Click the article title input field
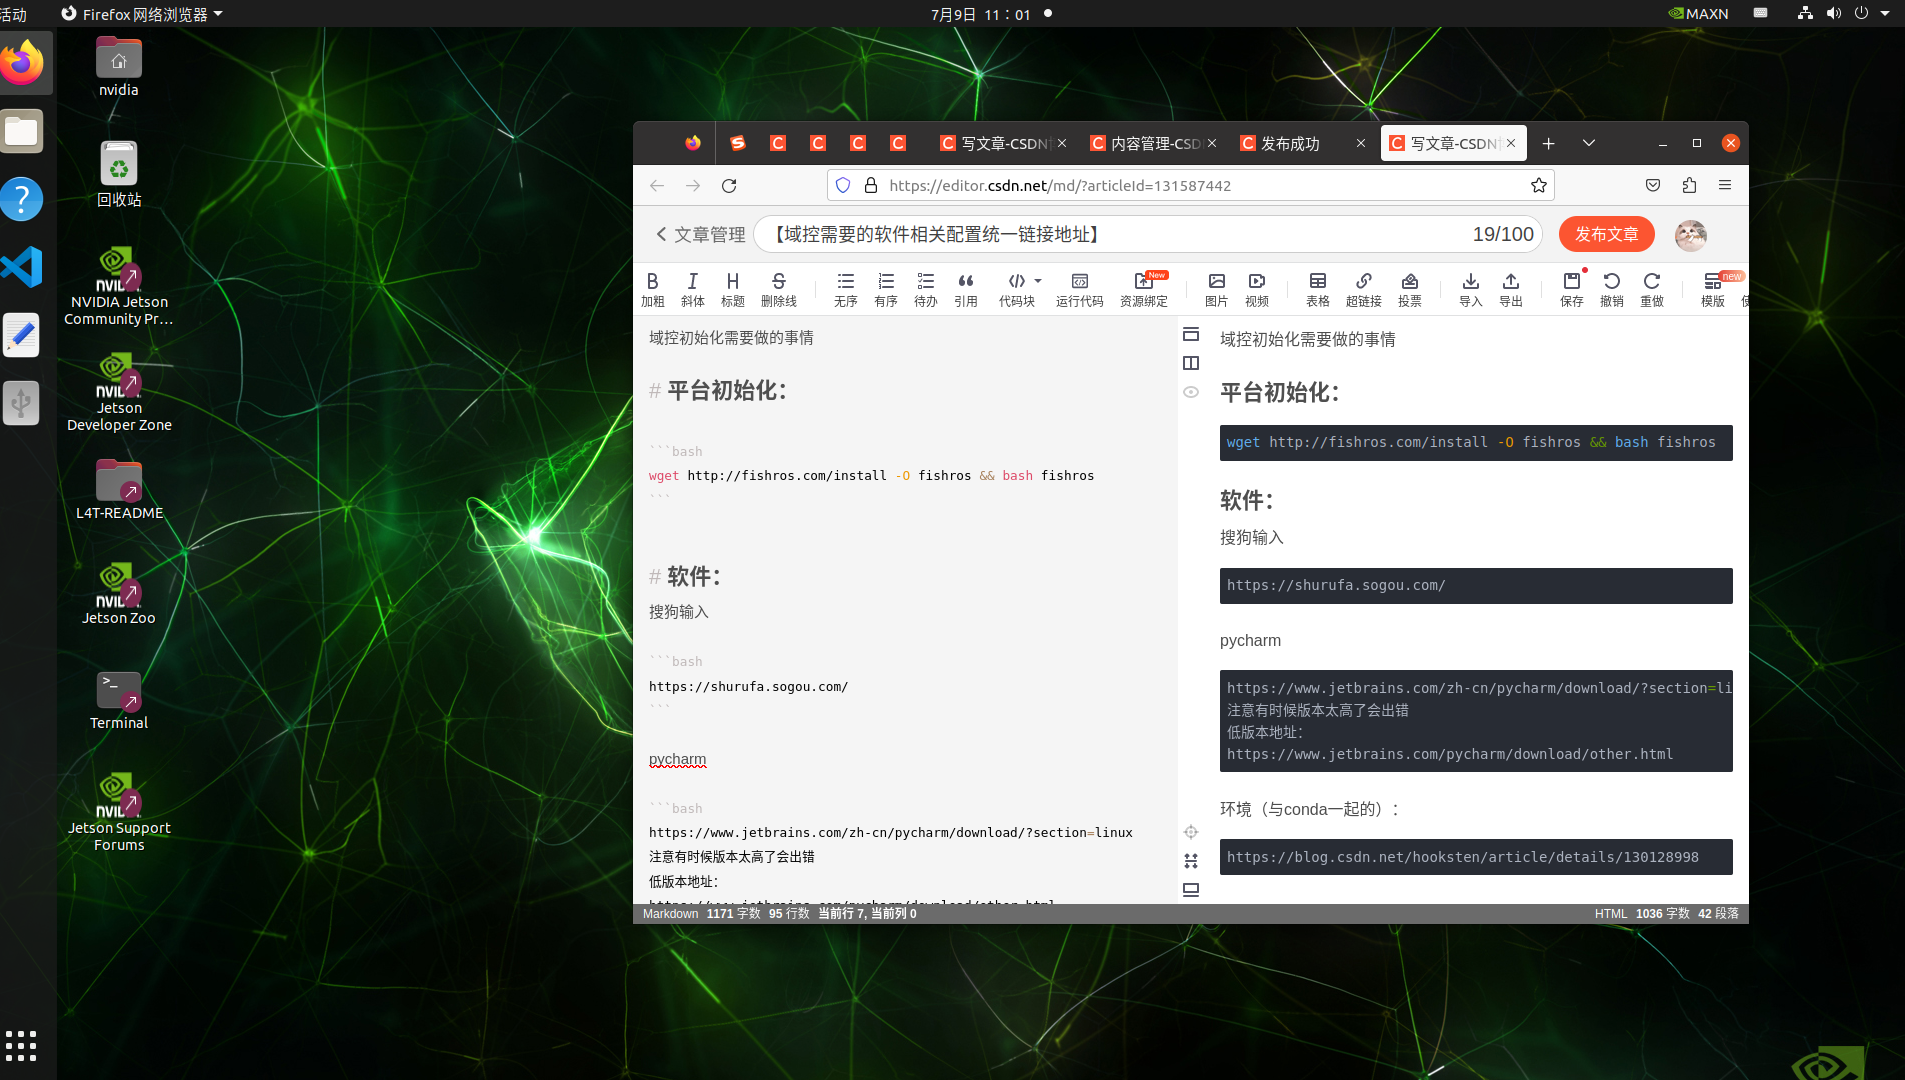Image resolution: width=1905 pixels, height=1080 pixels. [1148, 234]
